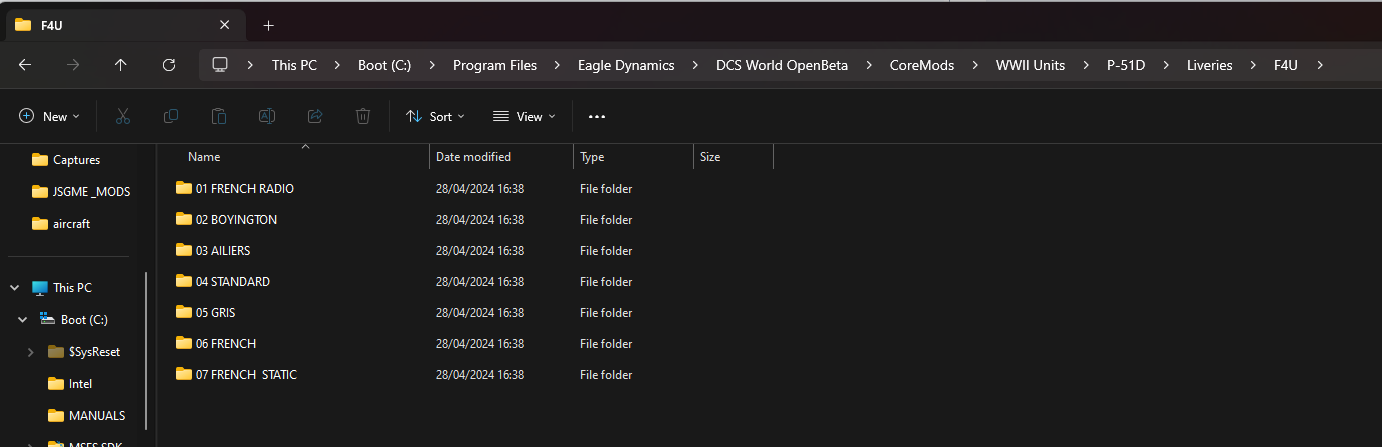Click the DCS World OpenBeta breadcrumb
1382x447 pixels.
pos(782,65)
